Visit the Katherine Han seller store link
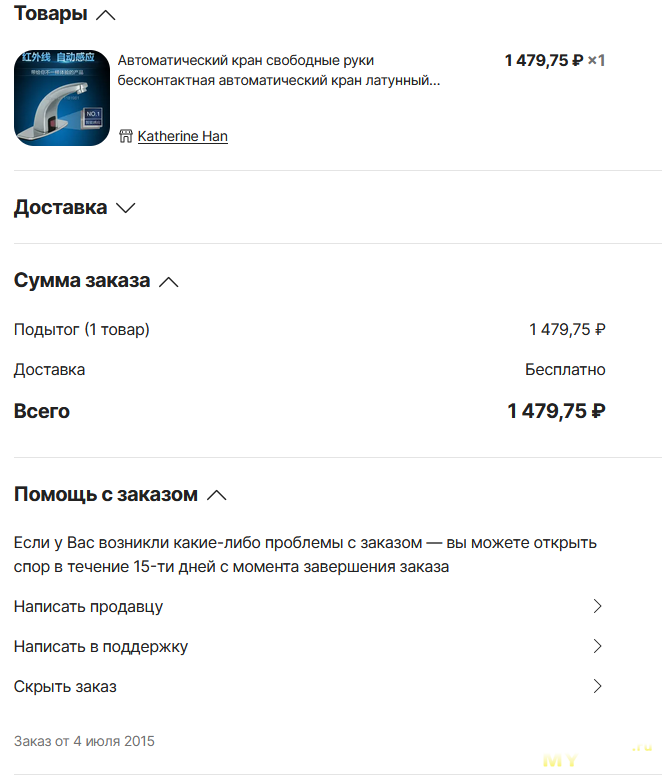662x777 pixels. pos(182,136)
